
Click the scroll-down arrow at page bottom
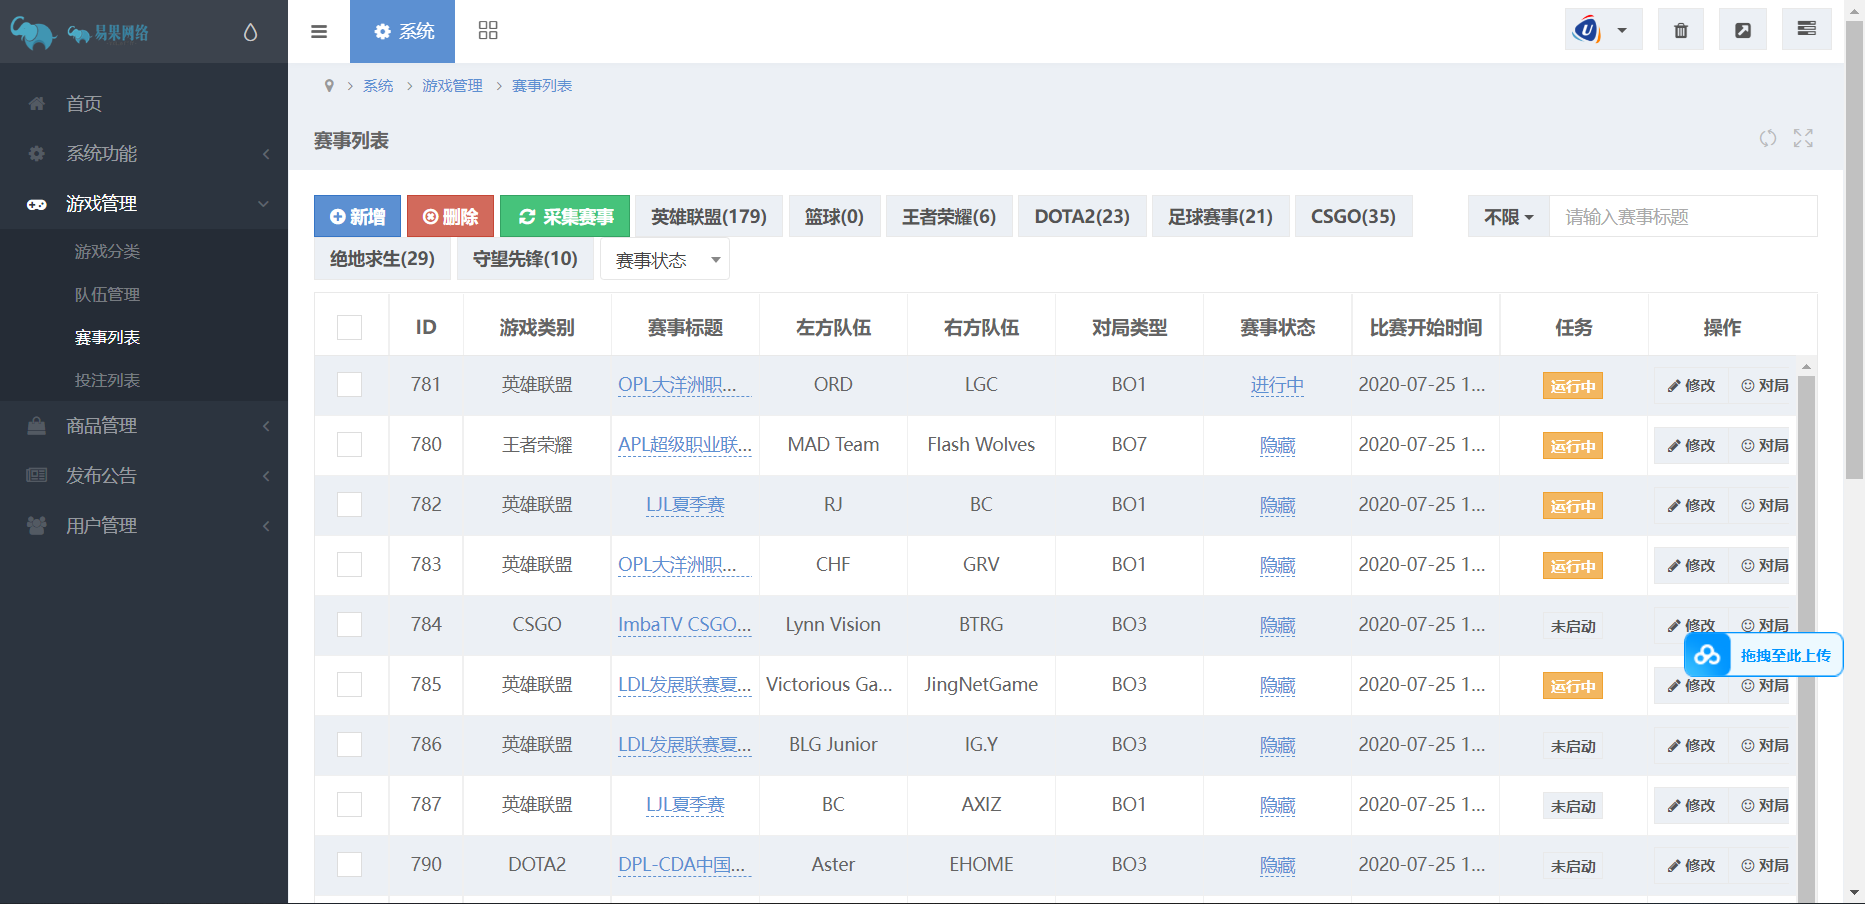click(1854, 893)
